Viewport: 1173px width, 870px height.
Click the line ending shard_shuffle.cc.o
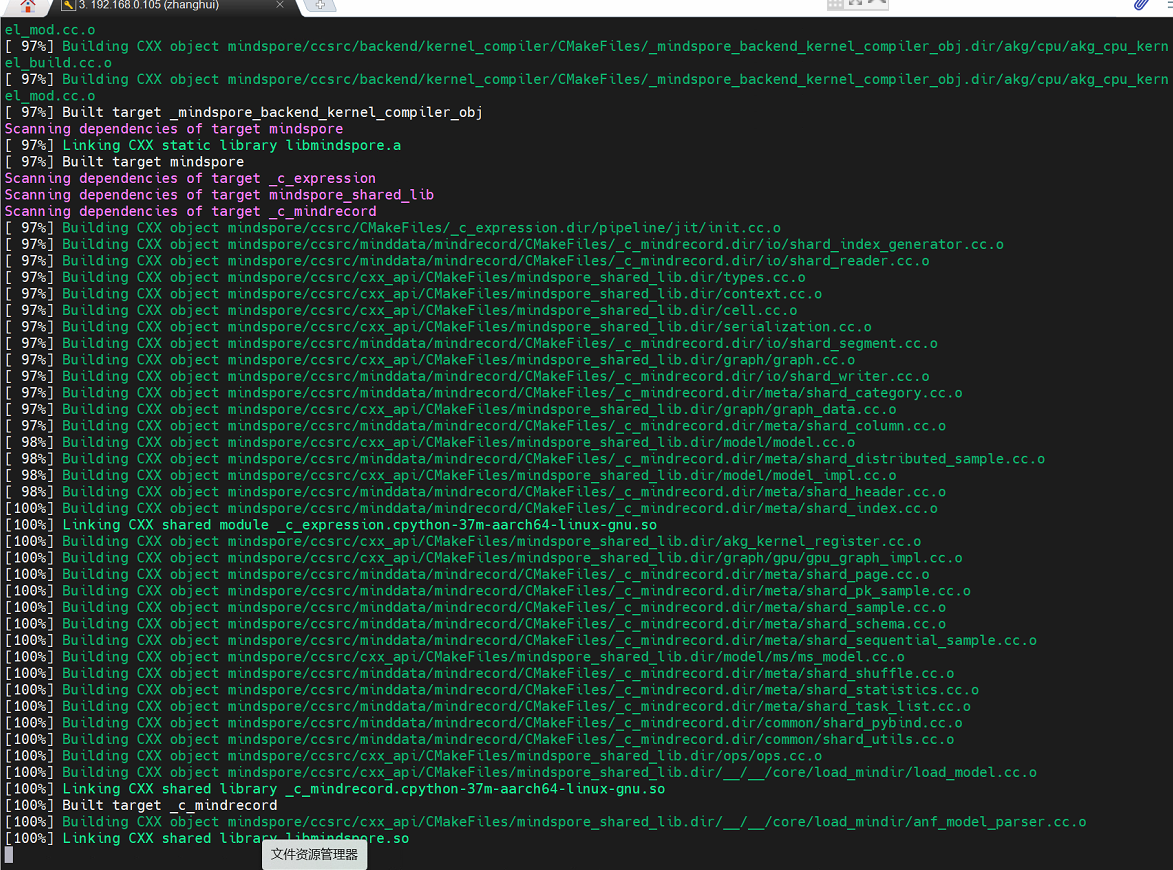[480, 672]
